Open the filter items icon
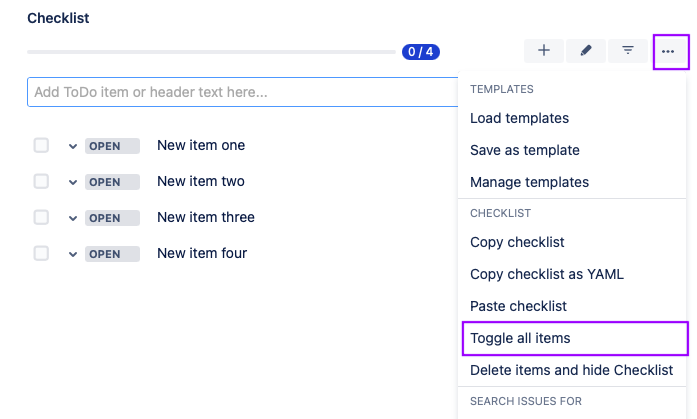This screenshot has width=697, height=419. pos(628,51)
